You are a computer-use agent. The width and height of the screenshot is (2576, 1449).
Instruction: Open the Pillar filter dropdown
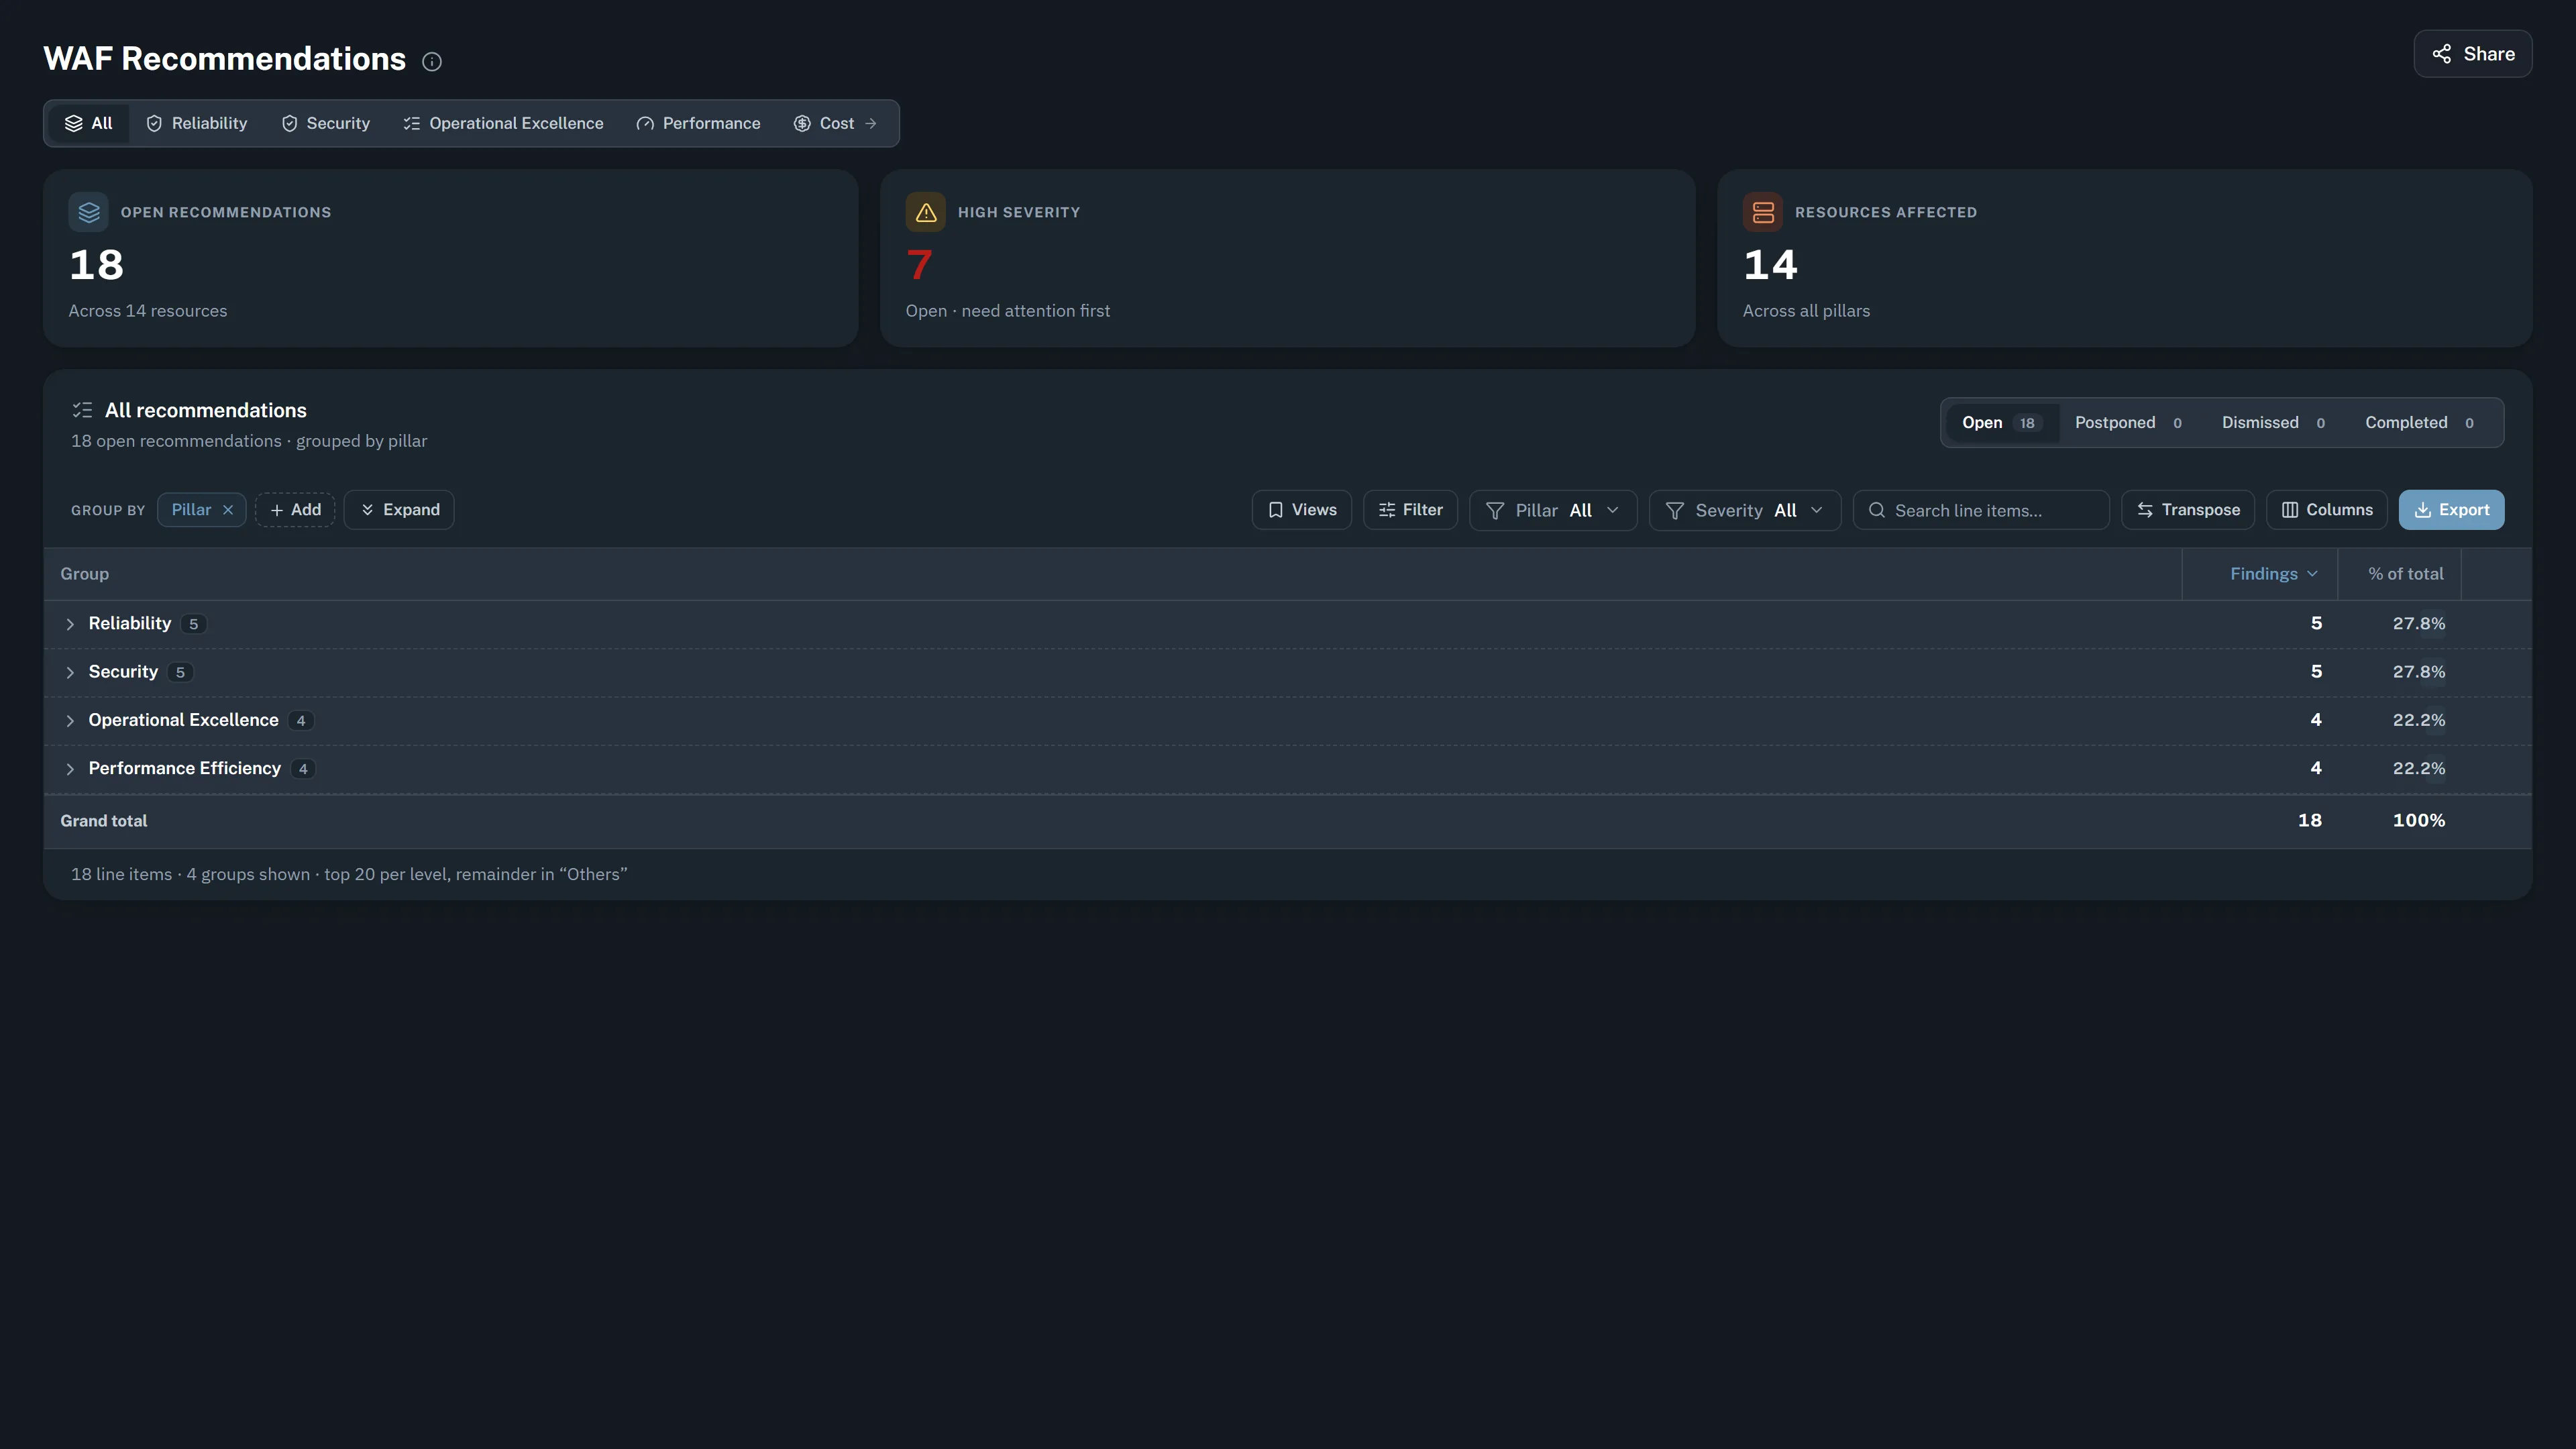(x=1553, y=510)
